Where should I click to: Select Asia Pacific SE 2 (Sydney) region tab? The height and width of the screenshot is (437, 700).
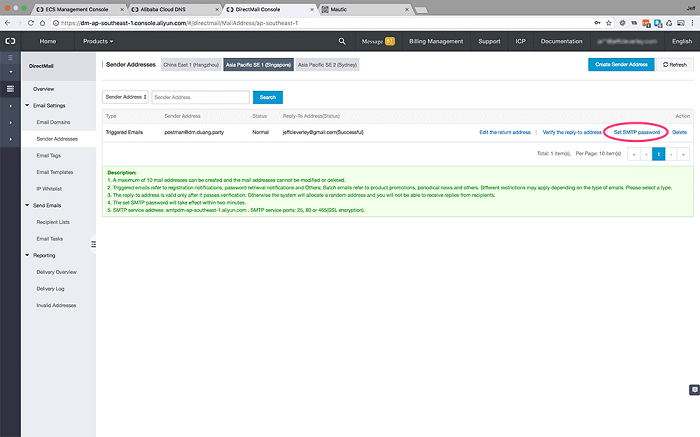click(x=327, y=65)
